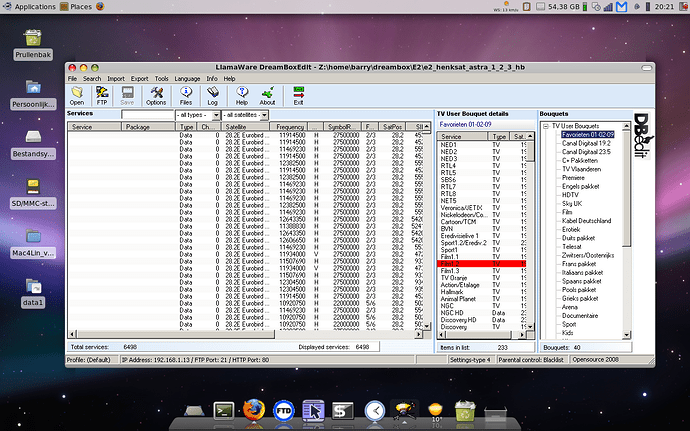Select the Animal Planet service row
Screen dimensions: 690x431
click(x=482, y=299)
